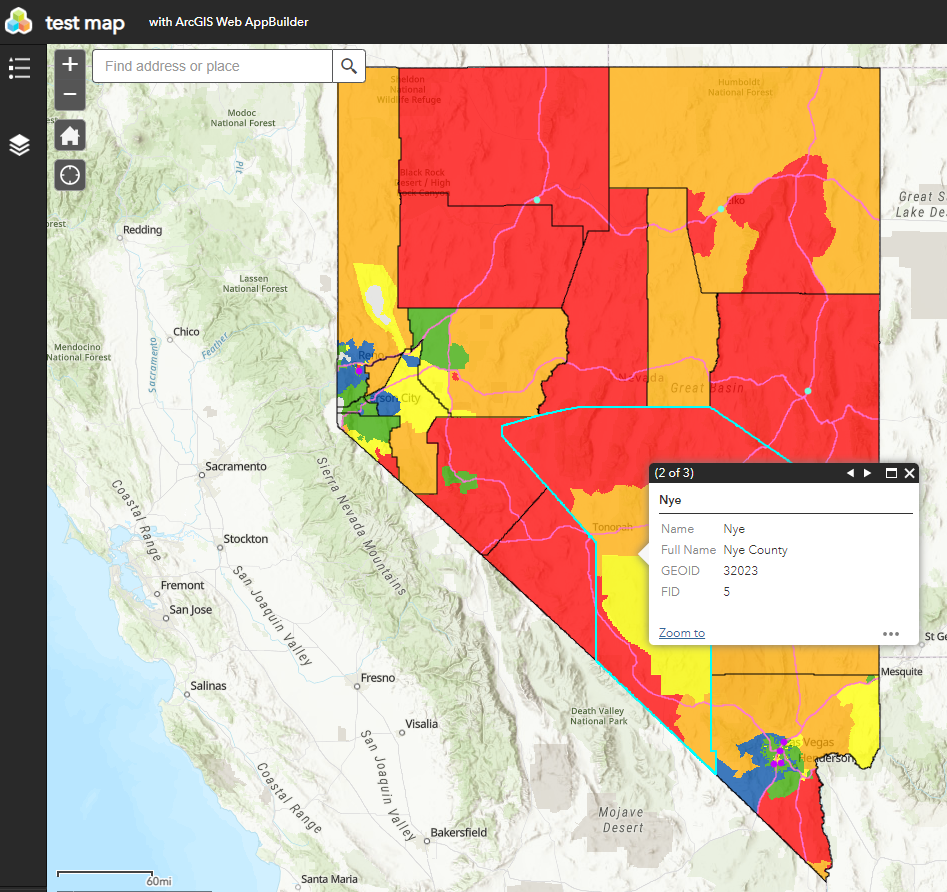Return to default extent with the home icon
Viewport: 947px width, 892px height.
click(x=69, y=135)
